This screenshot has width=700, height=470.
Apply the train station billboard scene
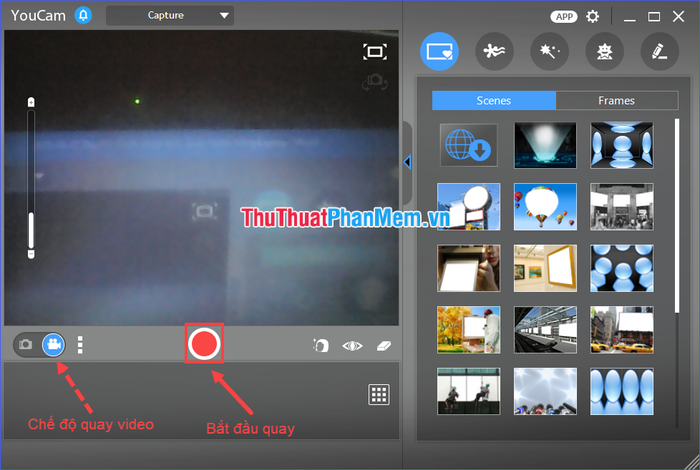point(545,330)
